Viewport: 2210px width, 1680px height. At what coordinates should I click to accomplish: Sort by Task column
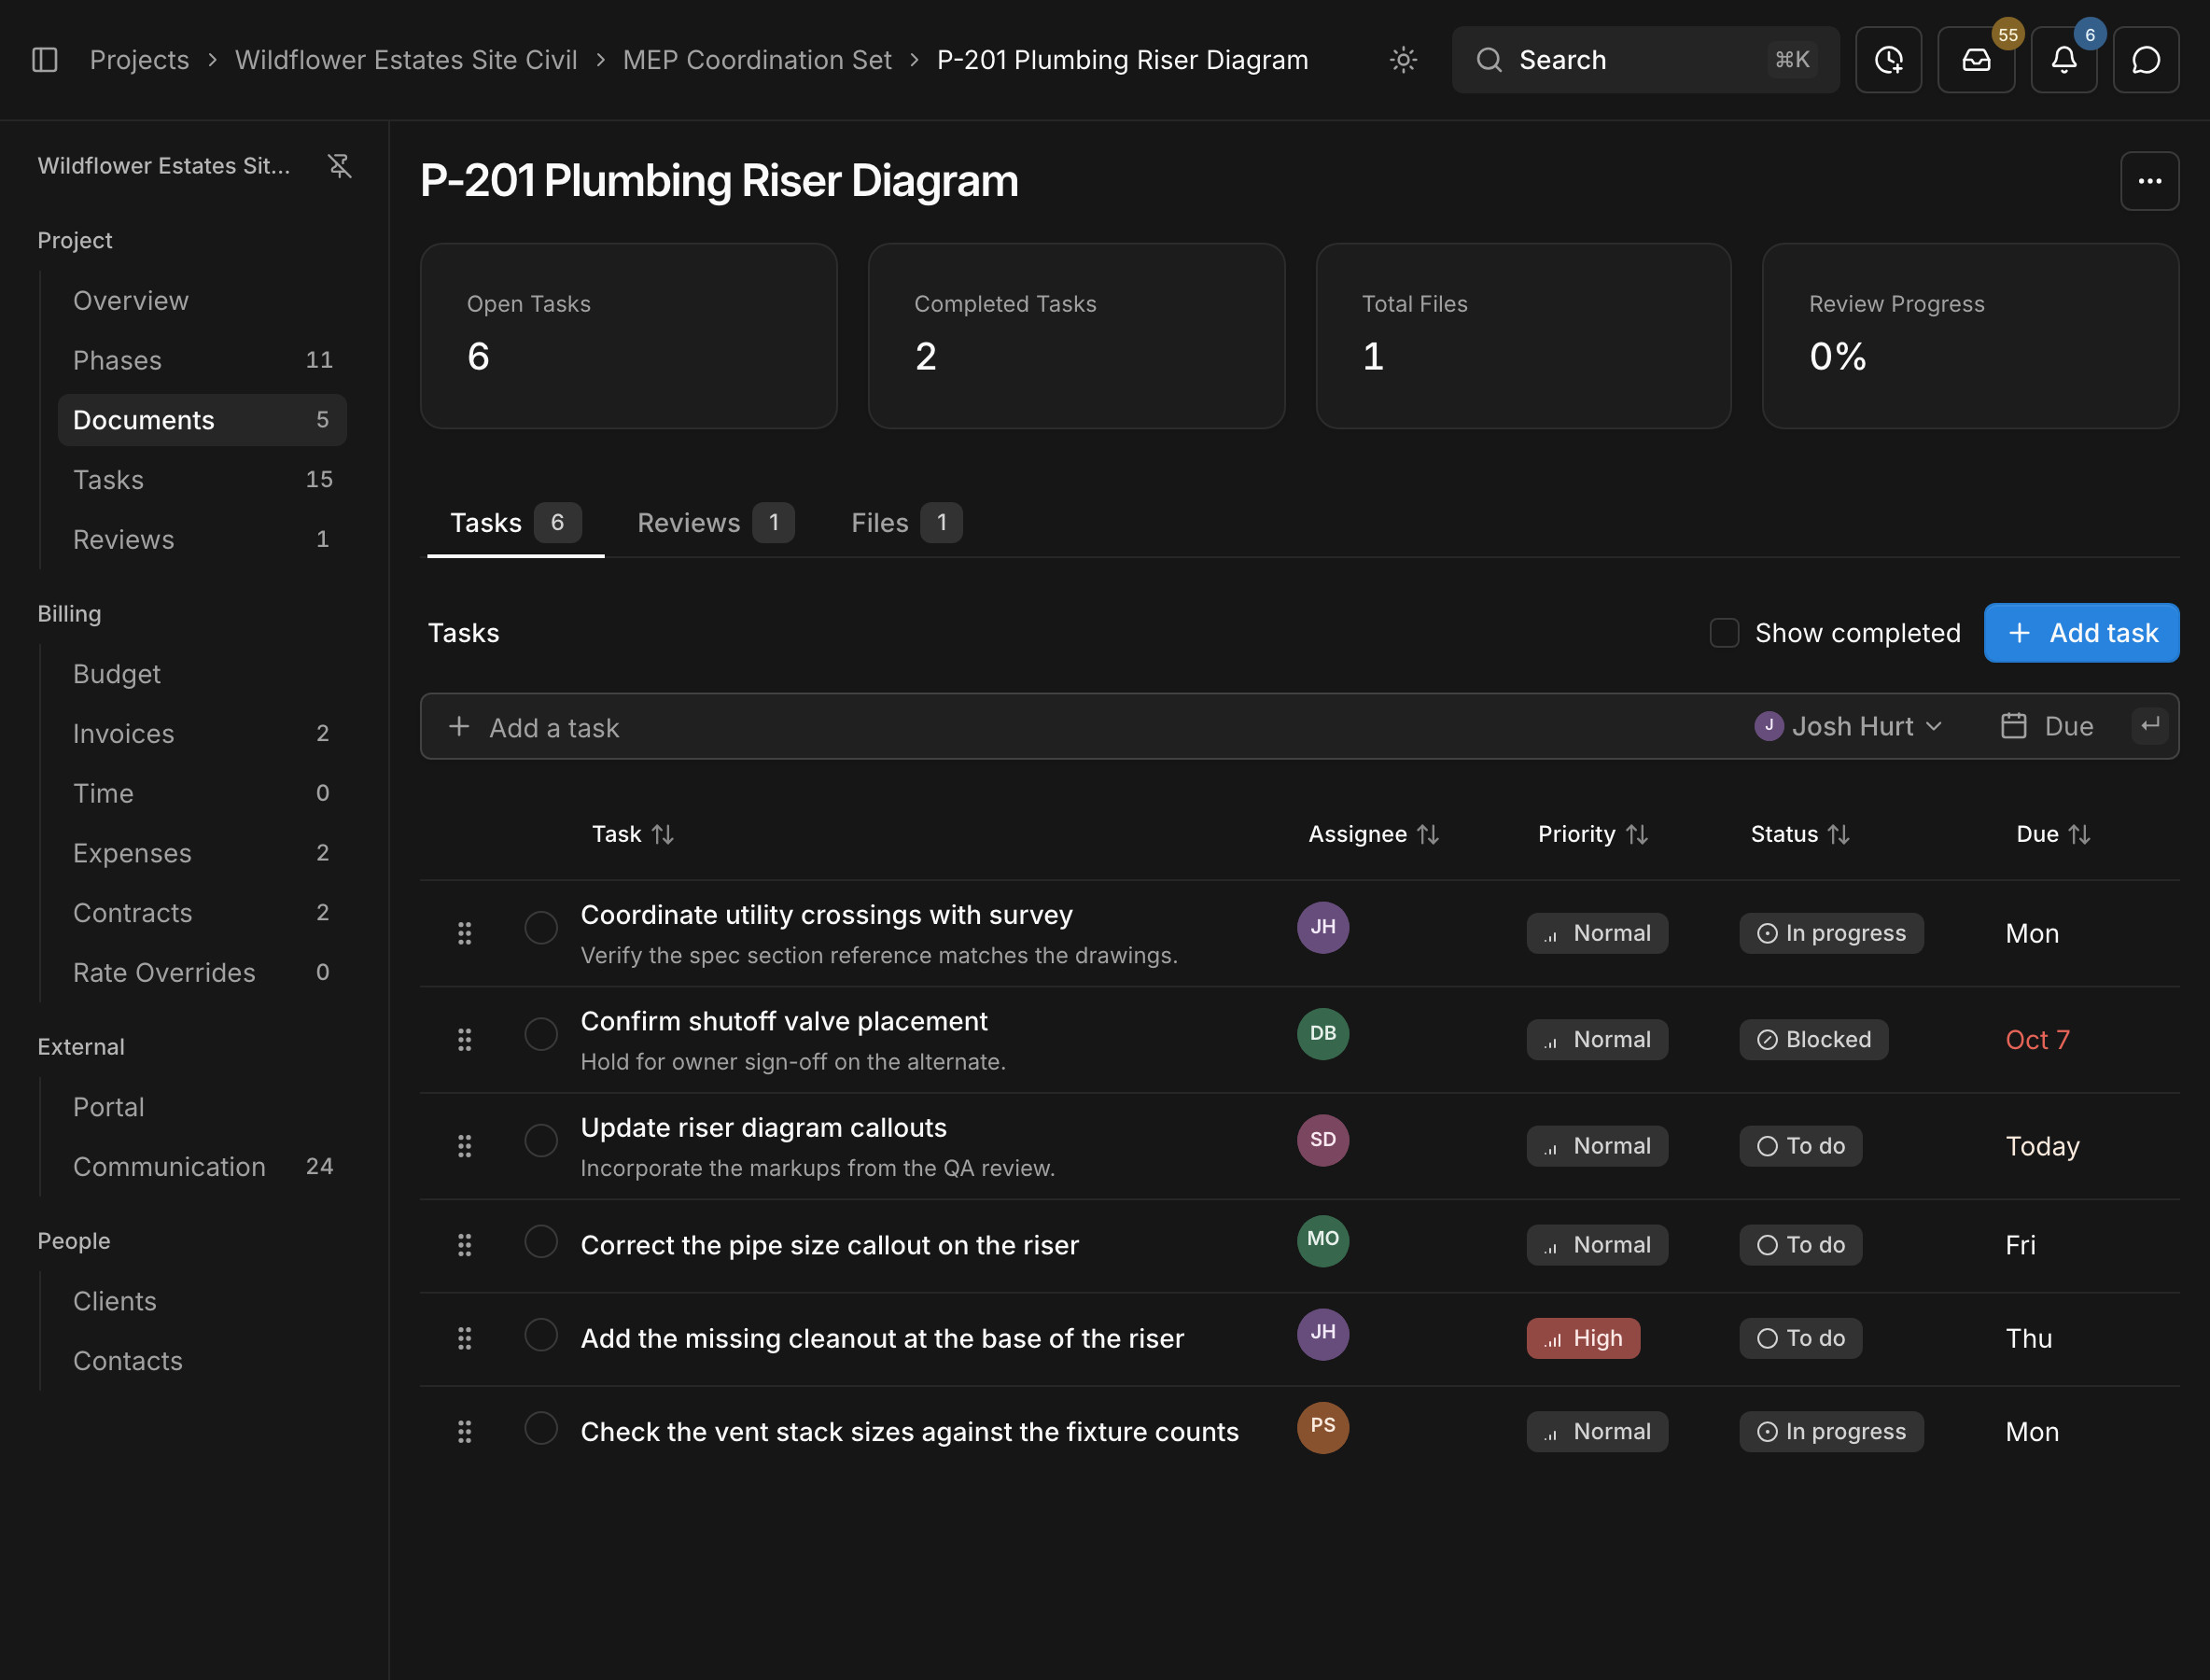633,834
